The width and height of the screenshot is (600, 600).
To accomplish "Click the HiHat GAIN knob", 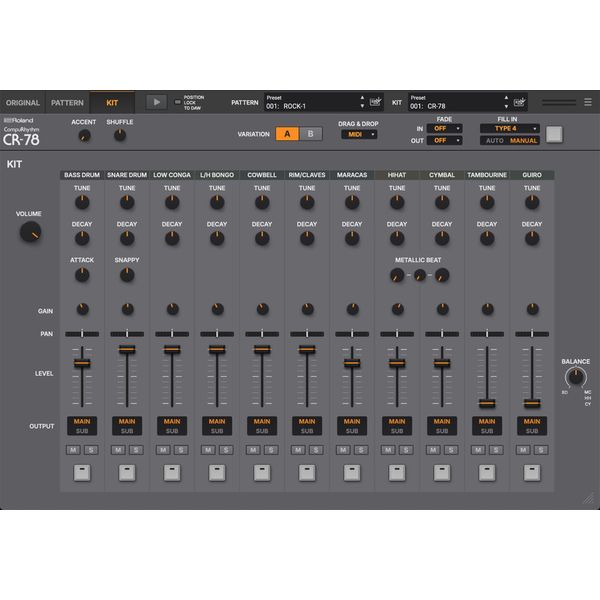I will pyautogui.click(x=397, y=309).
